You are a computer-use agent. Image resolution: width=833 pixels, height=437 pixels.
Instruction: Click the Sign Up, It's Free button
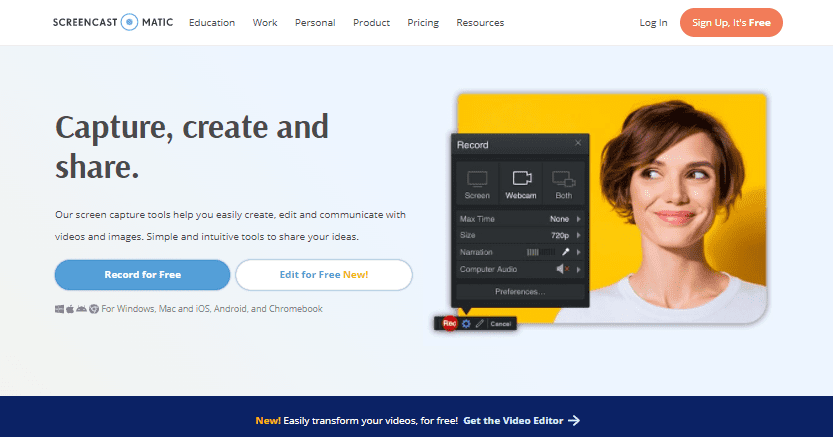(x=731, y=22)
